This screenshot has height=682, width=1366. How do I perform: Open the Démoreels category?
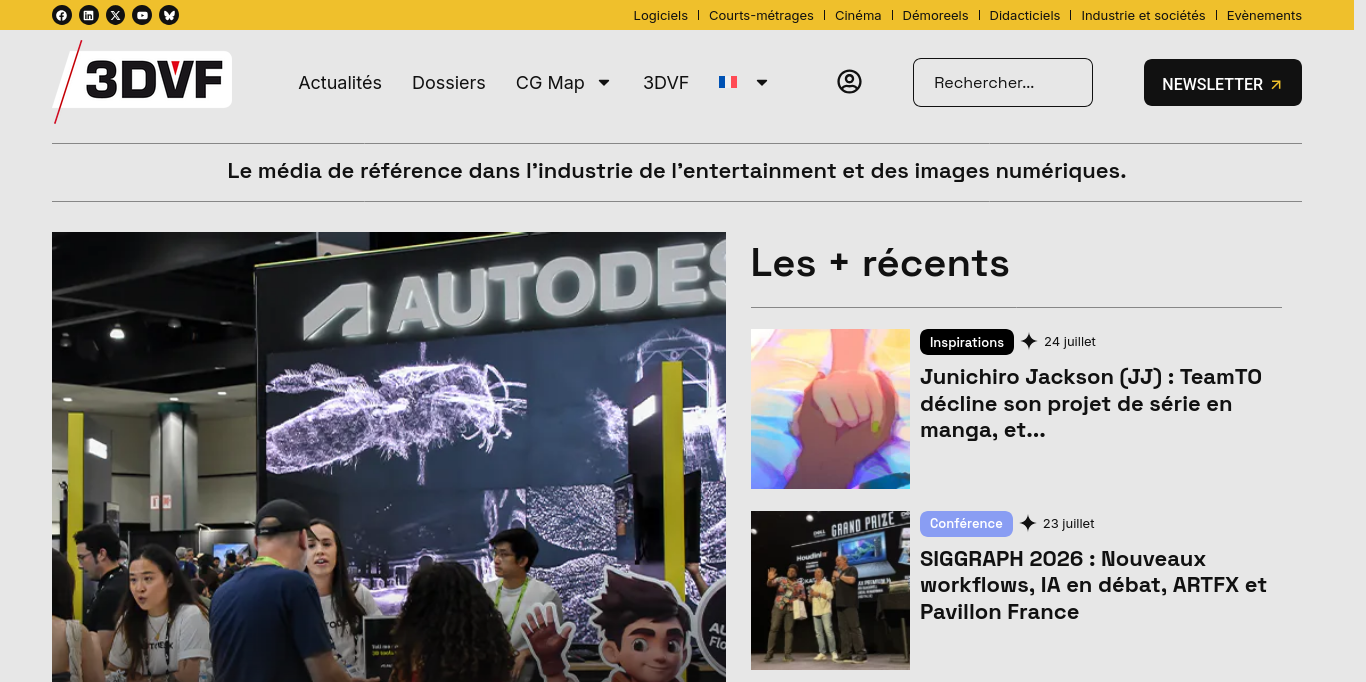click(x=935, y=15)
